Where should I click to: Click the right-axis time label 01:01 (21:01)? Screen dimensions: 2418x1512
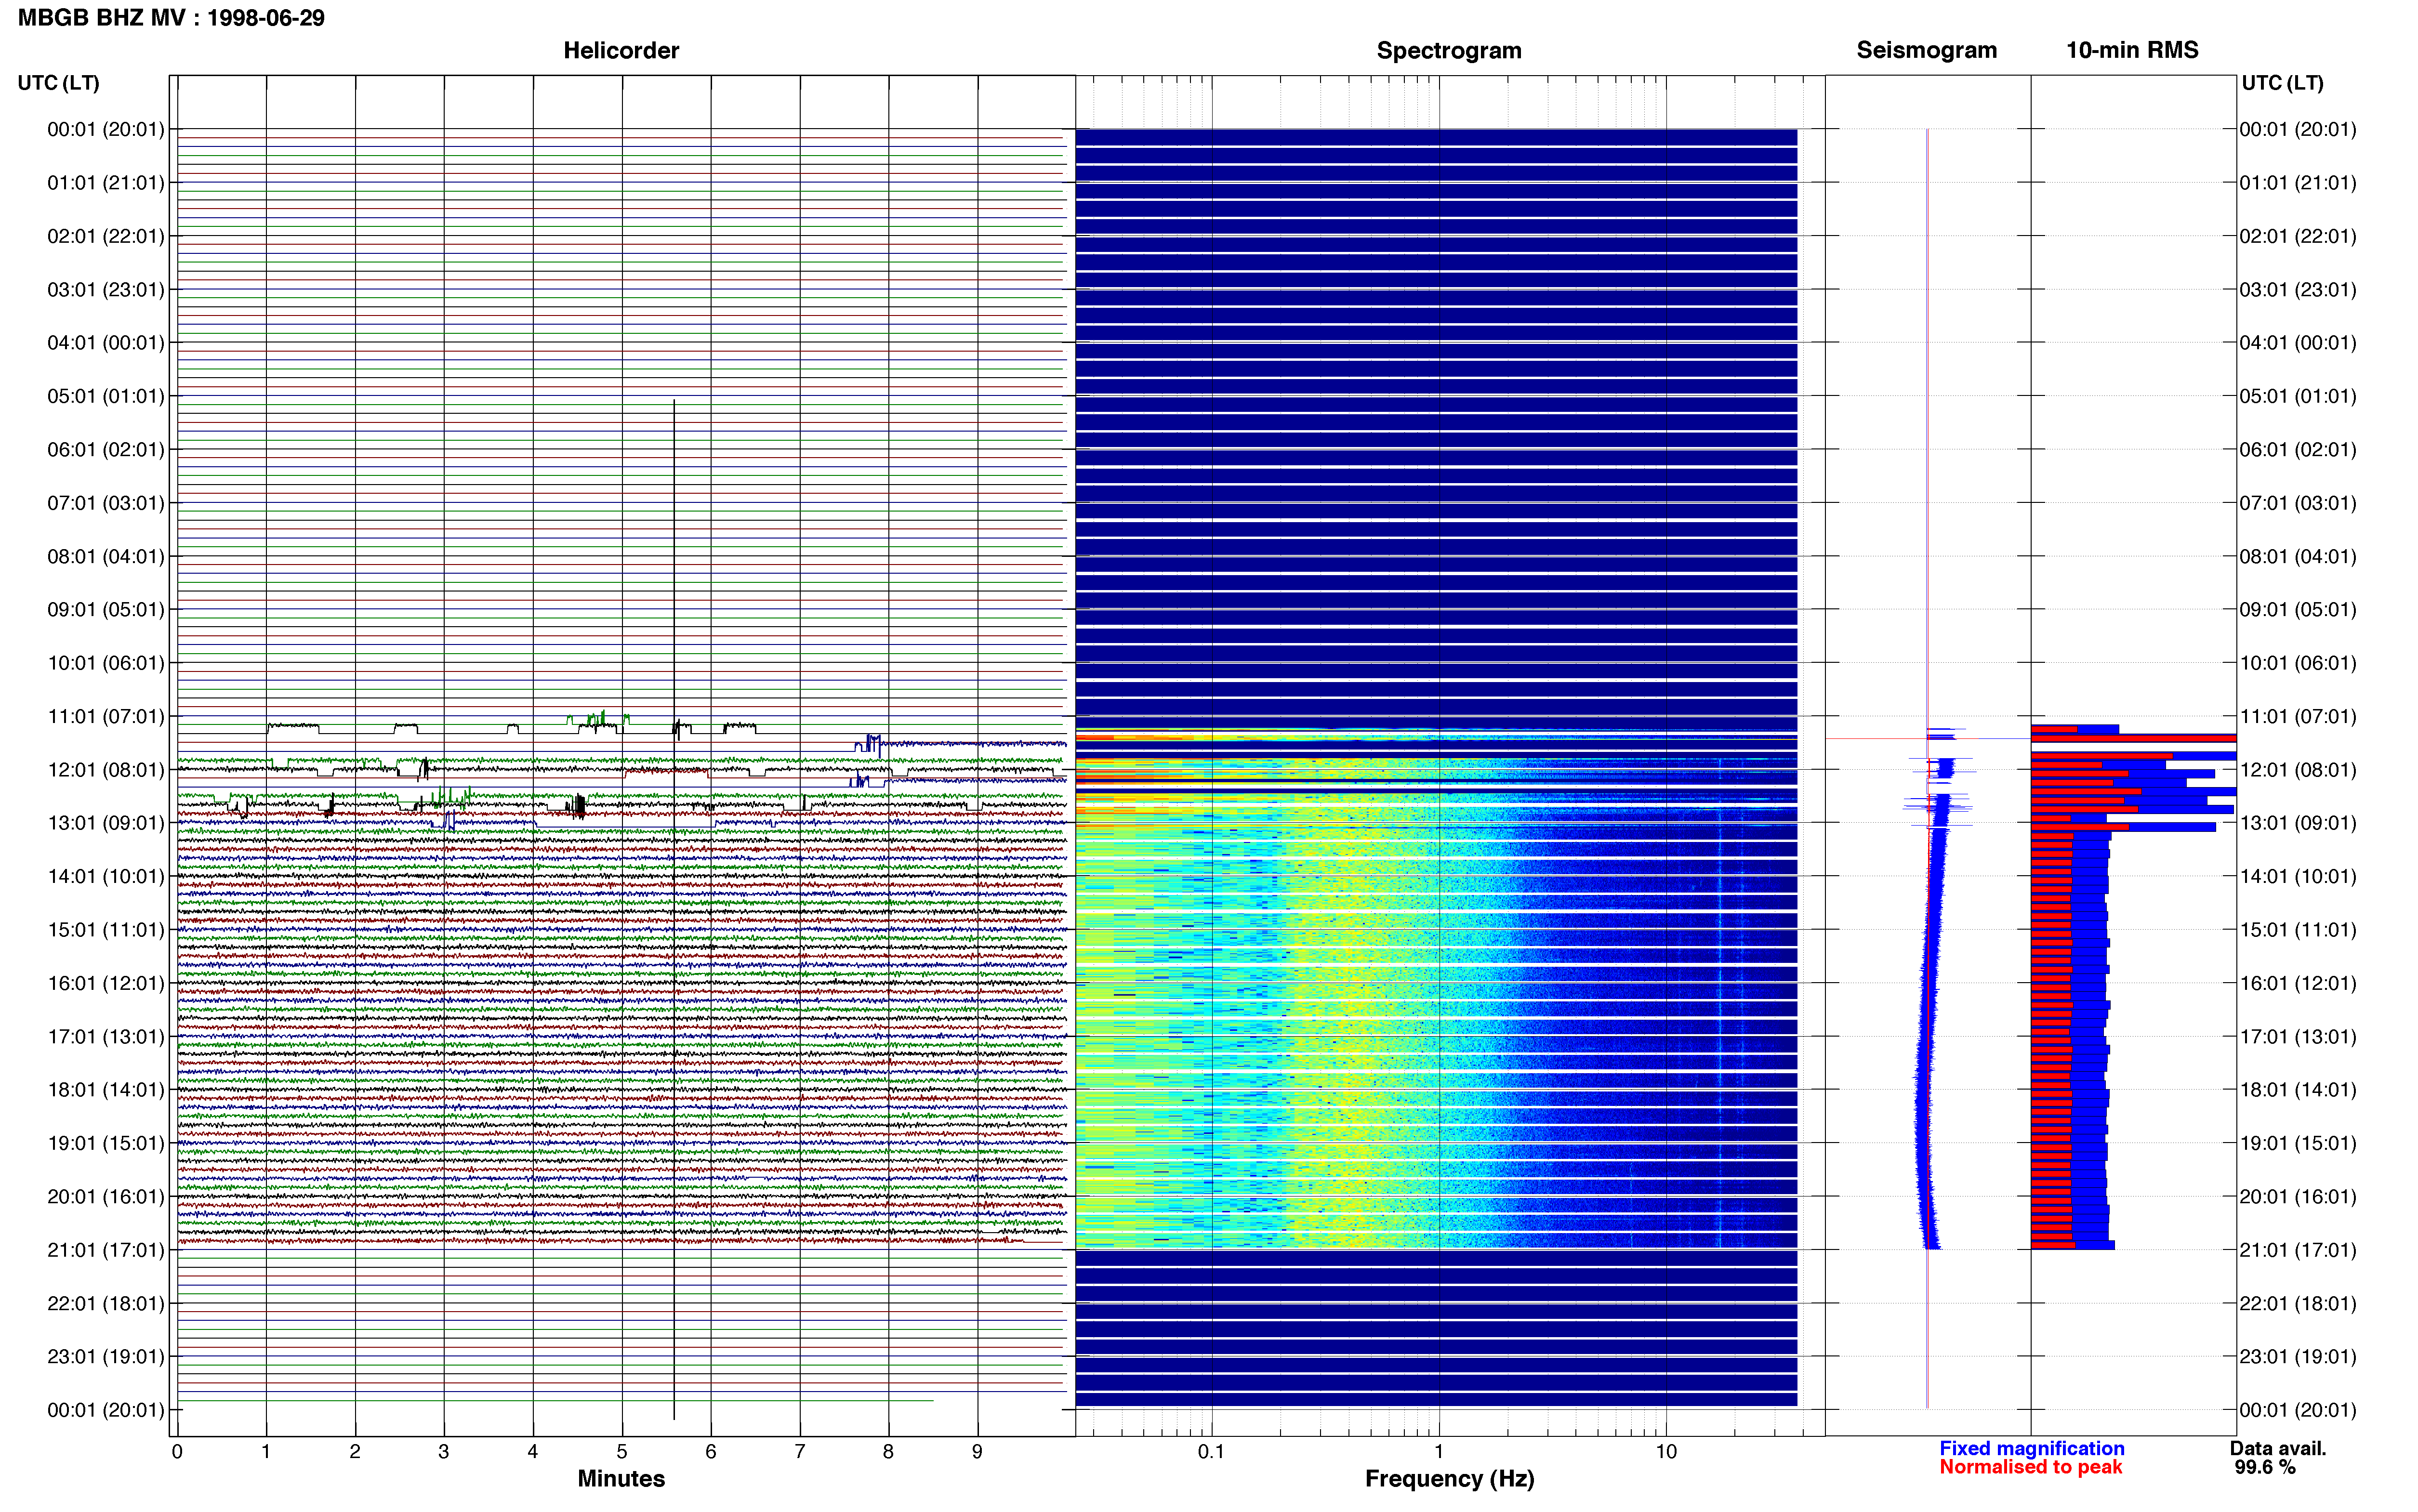(2298, 183)
